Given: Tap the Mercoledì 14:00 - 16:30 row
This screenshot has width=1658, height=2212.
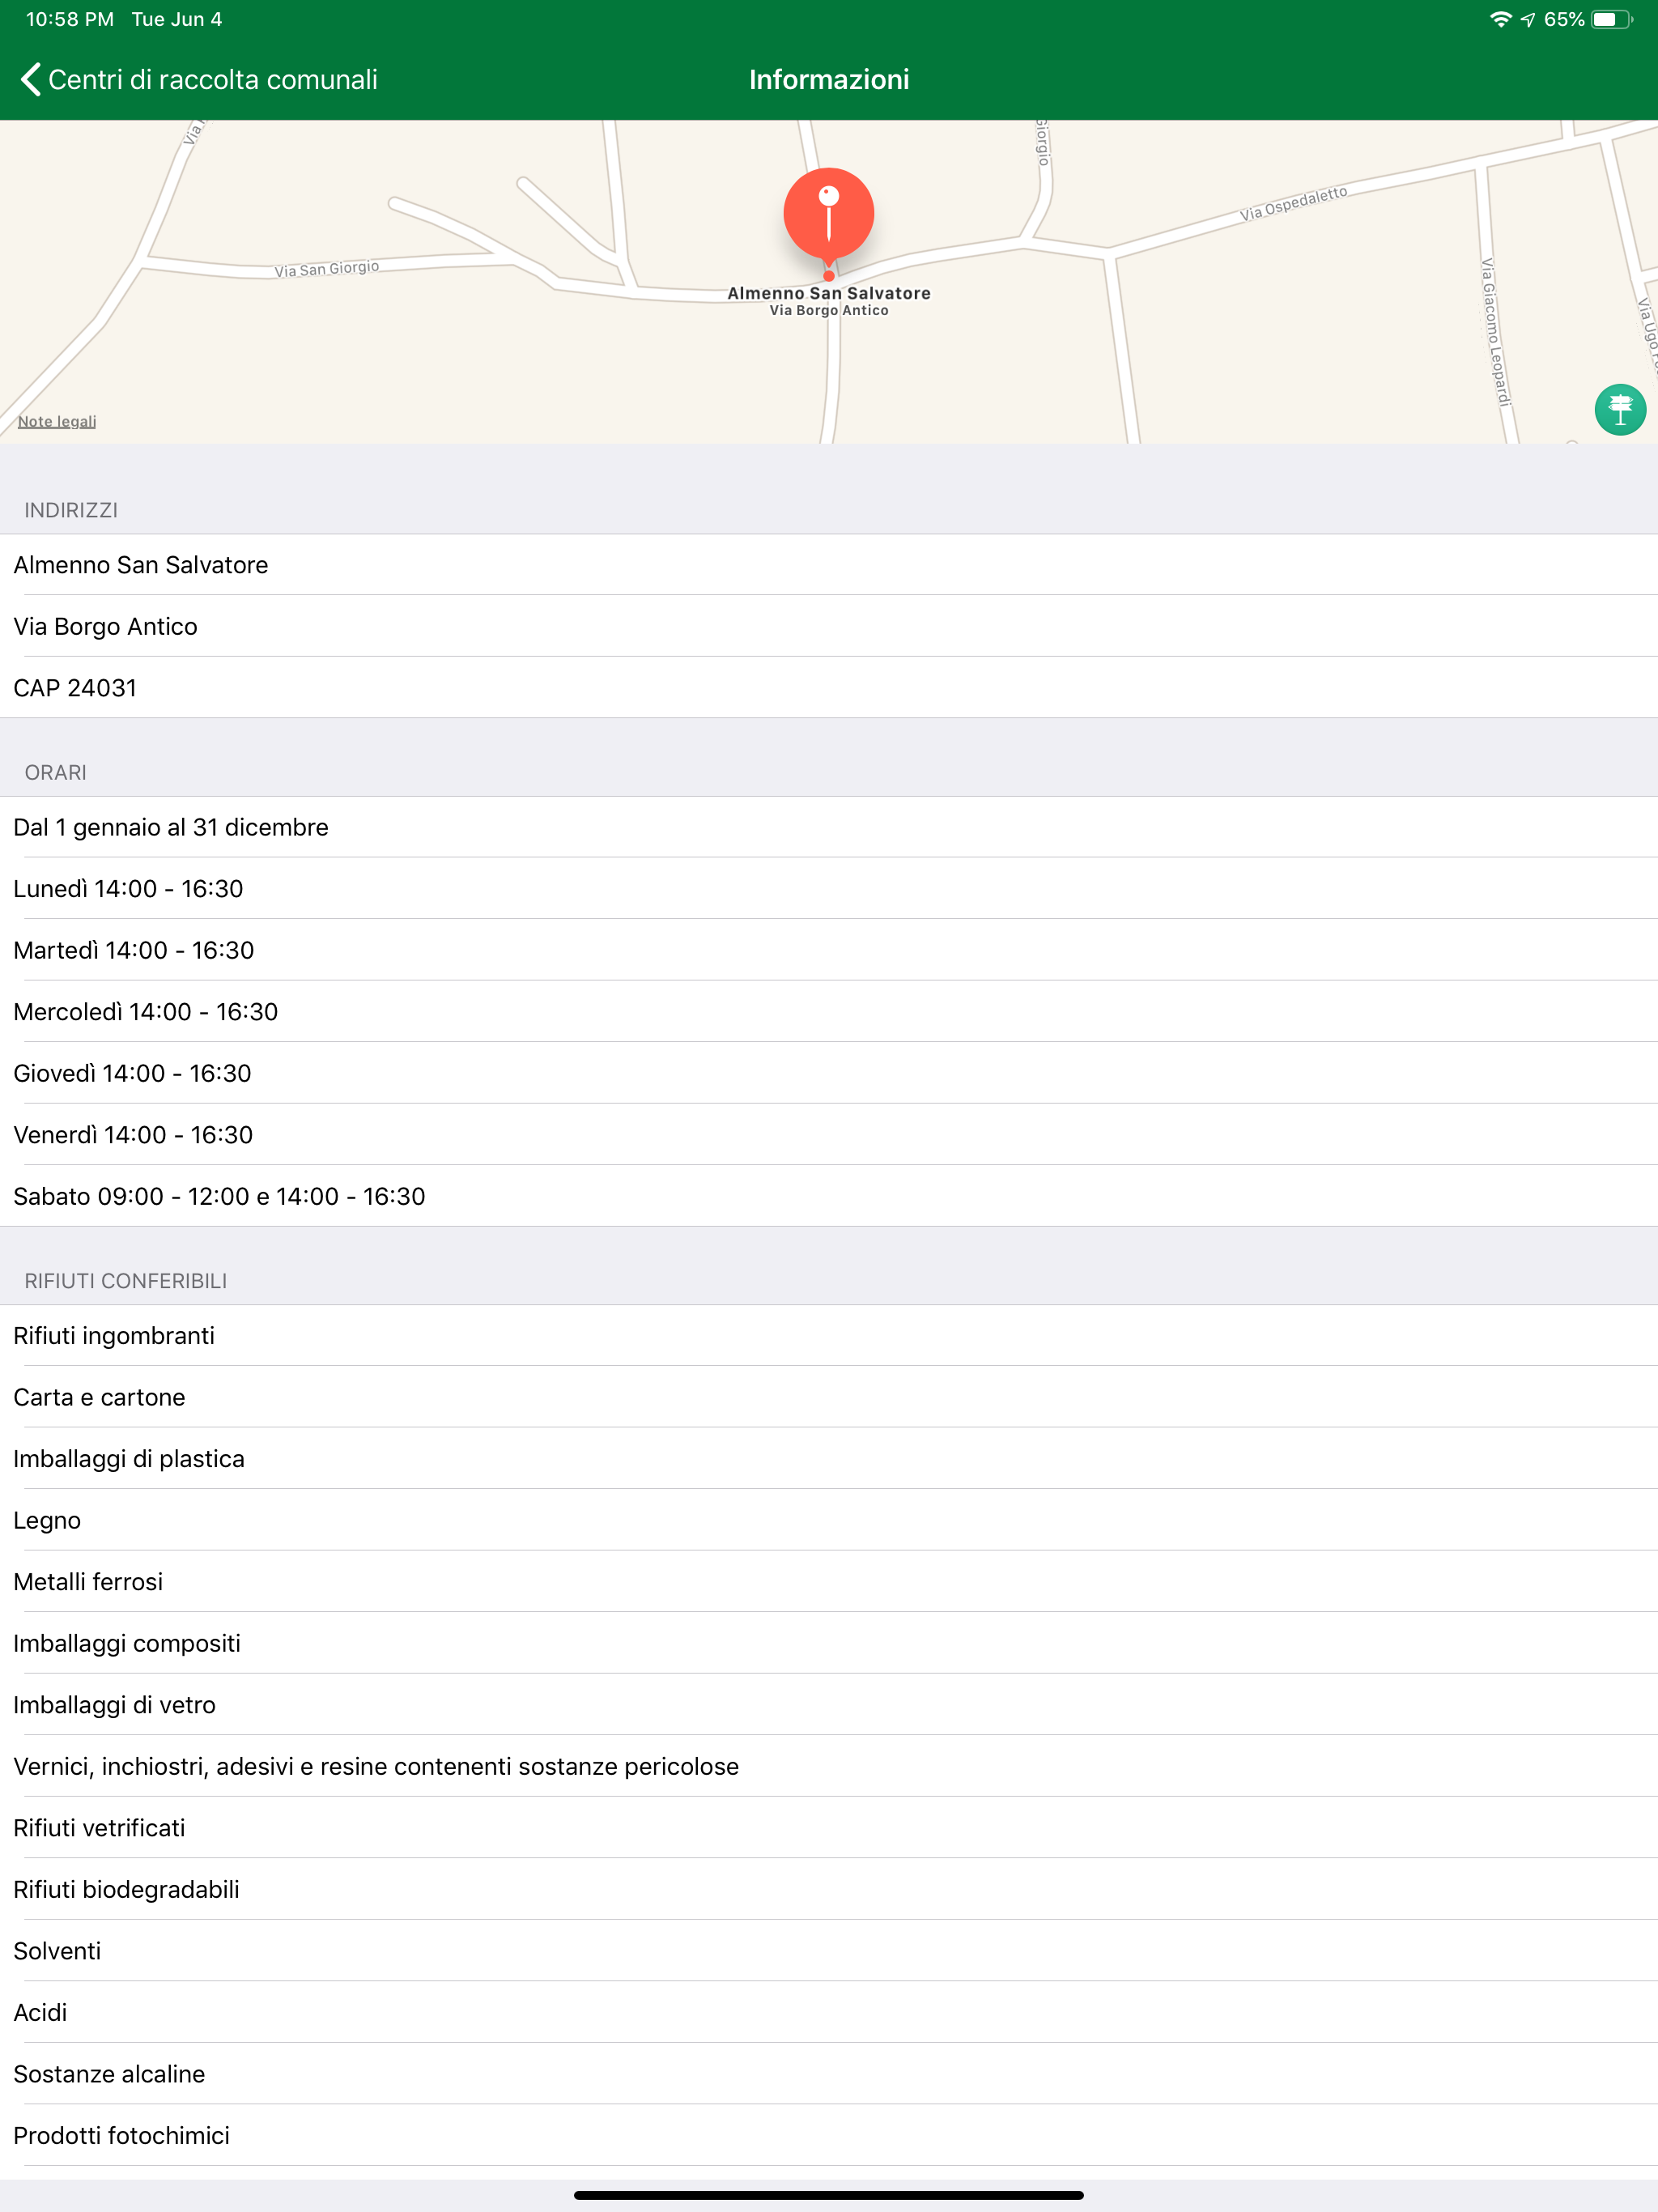Looking at the screenshot, I should [x=829, y=1012].
